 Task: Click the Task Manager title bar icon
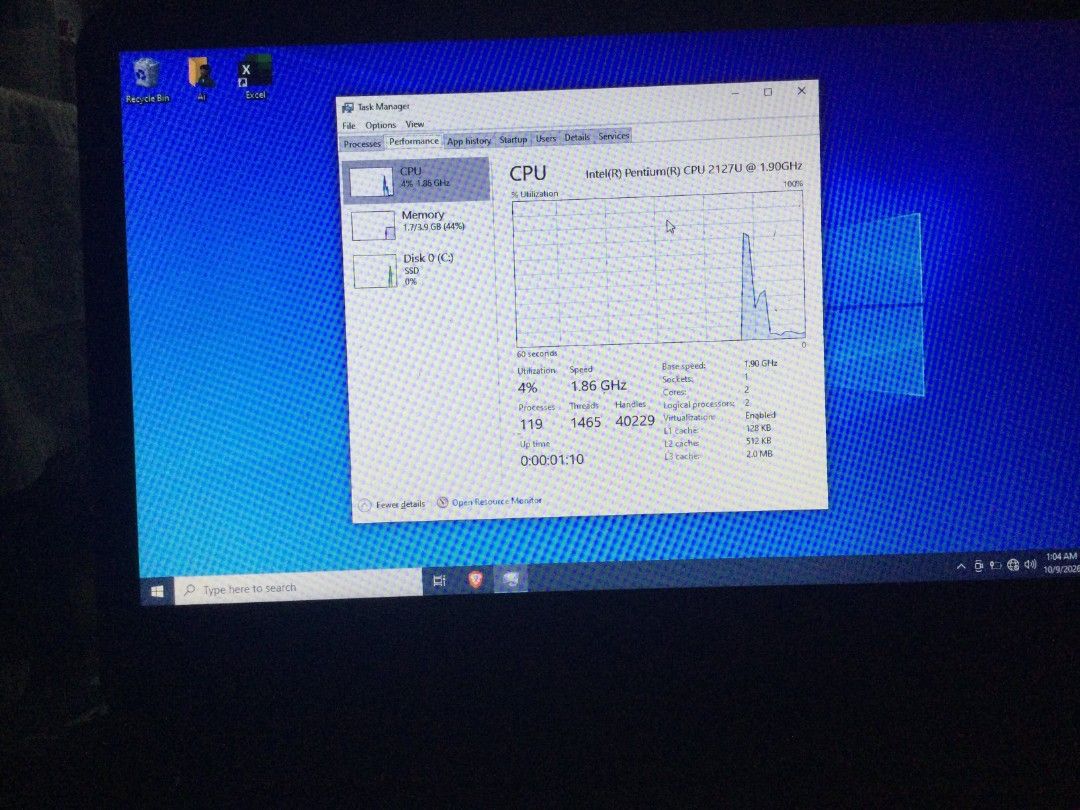point(348,107)
